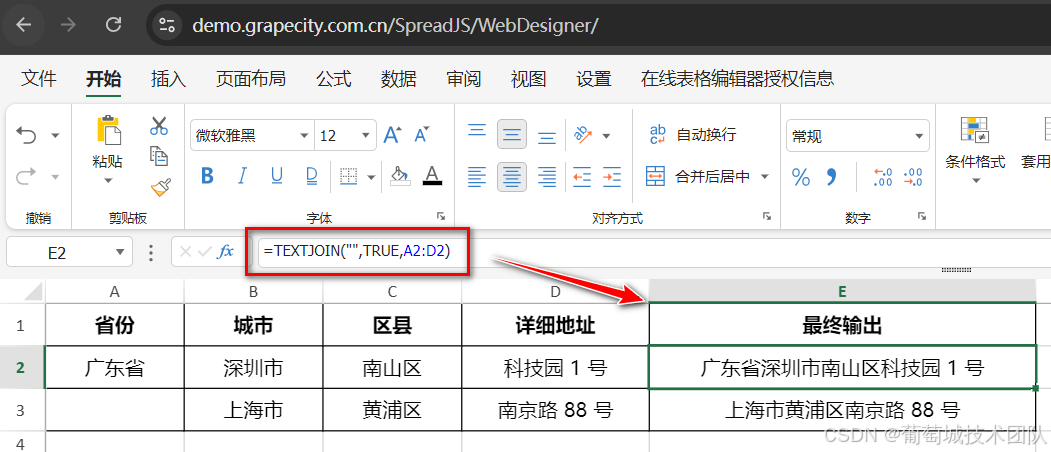
Task: Click the browser address bar URL
Action: pos(395,25)
